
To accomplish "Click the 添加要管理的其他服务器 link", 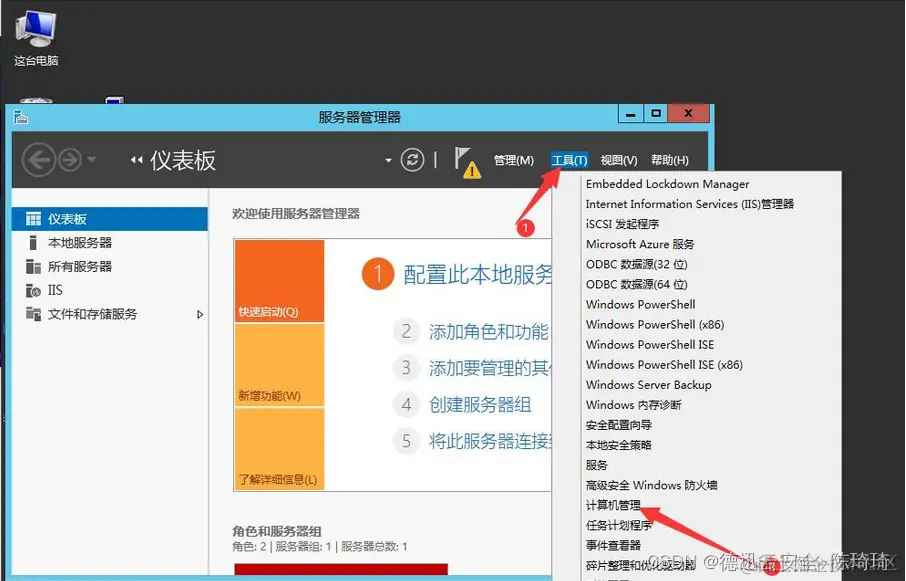I will point(490,368).
